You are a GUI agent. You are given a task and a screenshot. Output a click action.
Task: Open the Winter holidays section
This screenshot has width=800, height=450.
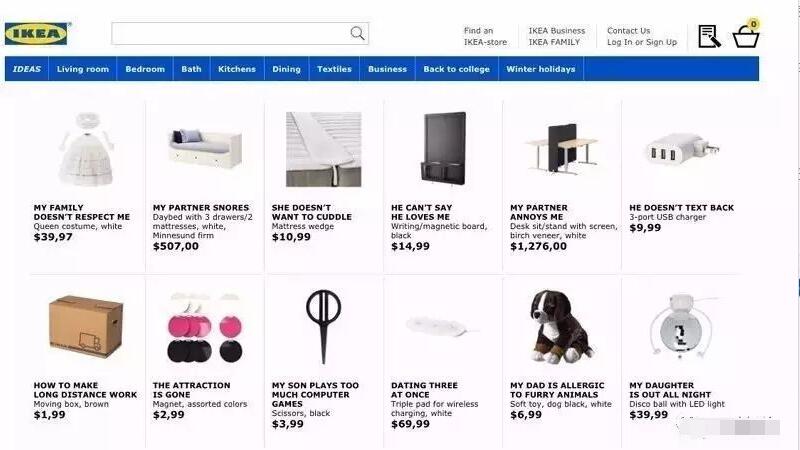pos(540,69)
